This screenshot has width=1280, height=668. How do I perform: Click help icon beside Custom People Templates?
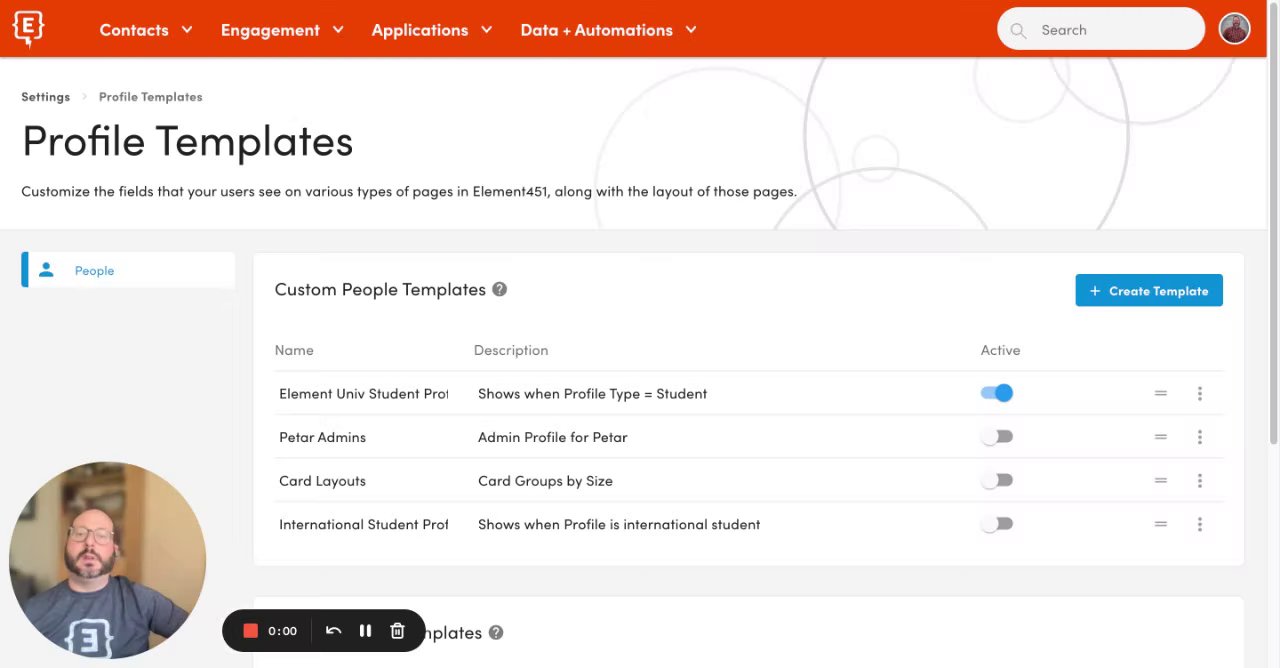499,289
